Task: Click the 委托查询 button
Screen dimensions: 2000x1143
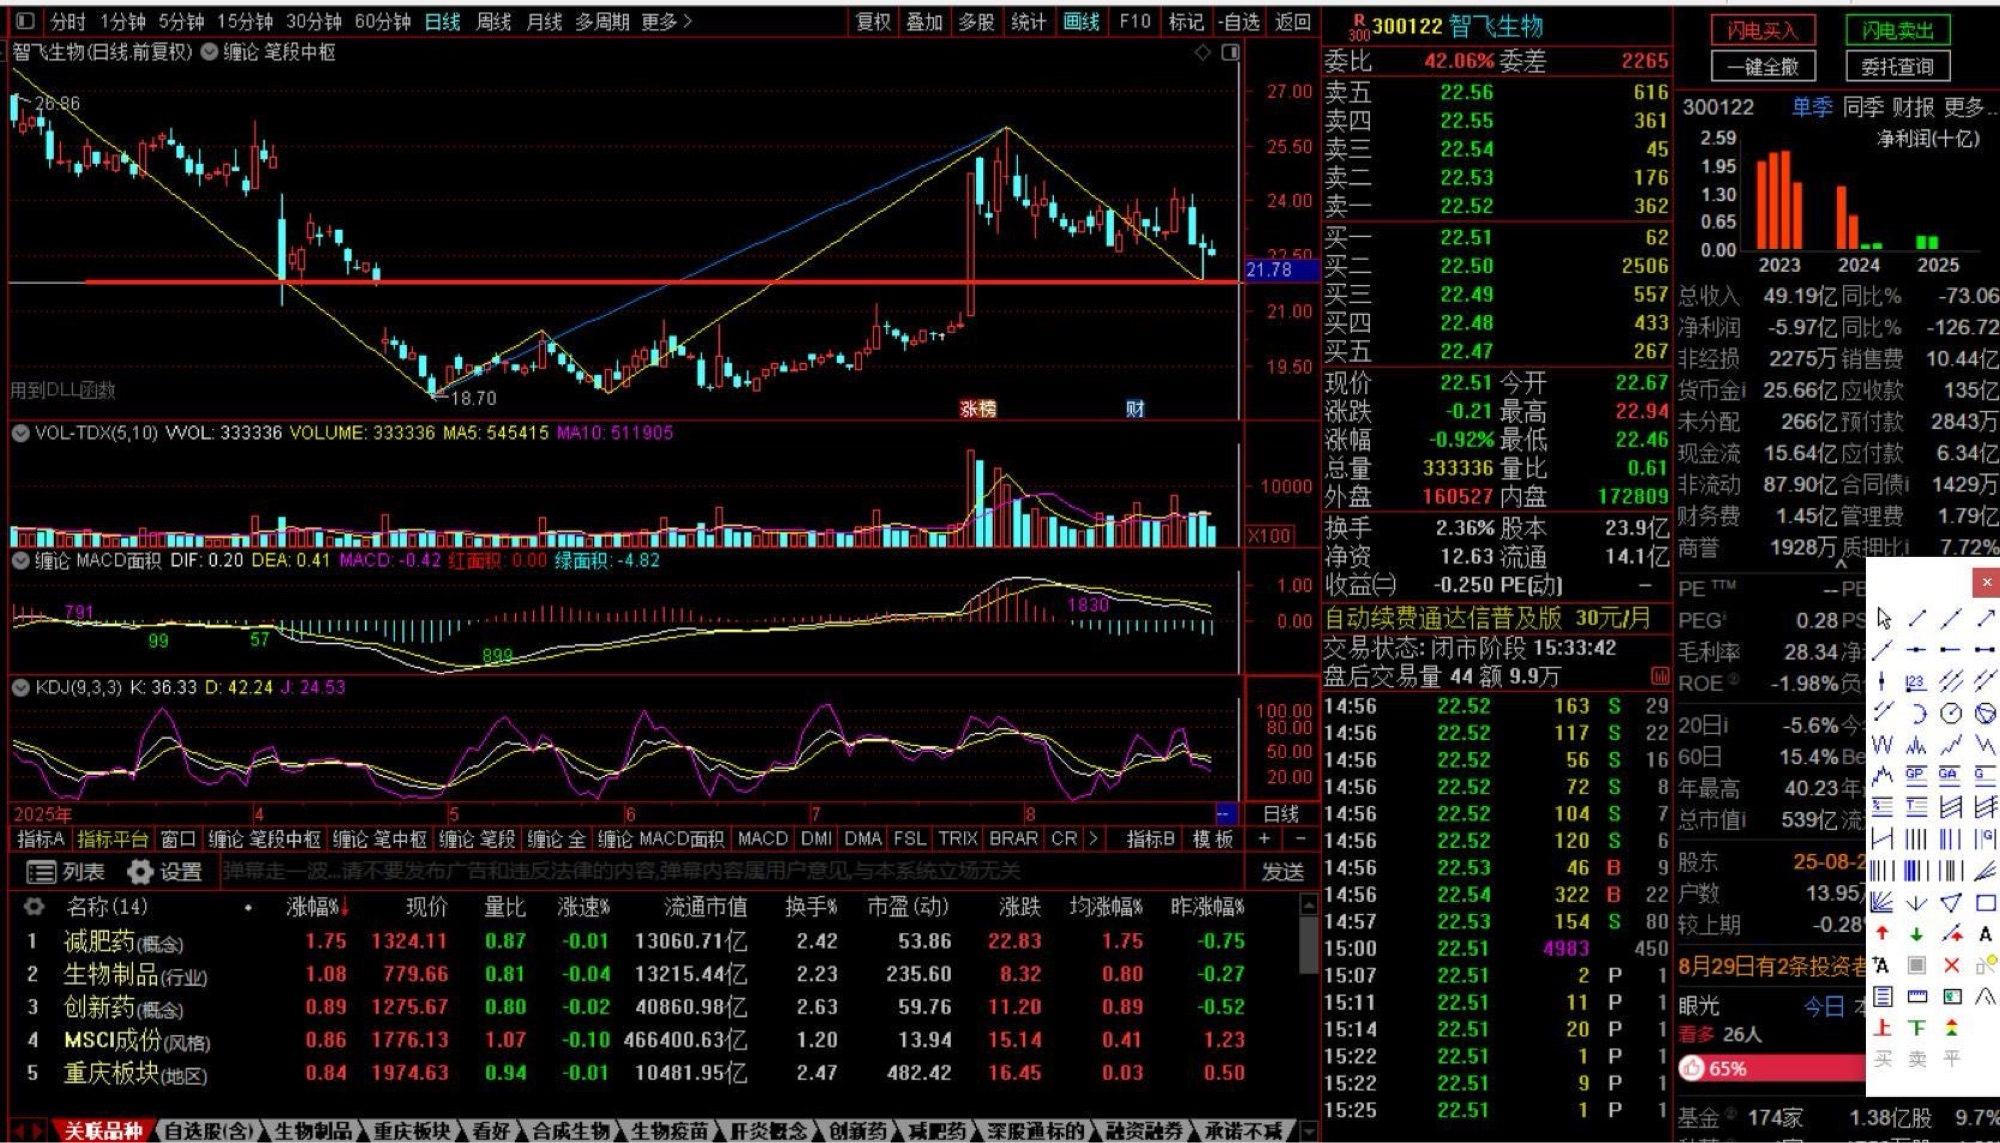Action: (x=1897, y=67)
